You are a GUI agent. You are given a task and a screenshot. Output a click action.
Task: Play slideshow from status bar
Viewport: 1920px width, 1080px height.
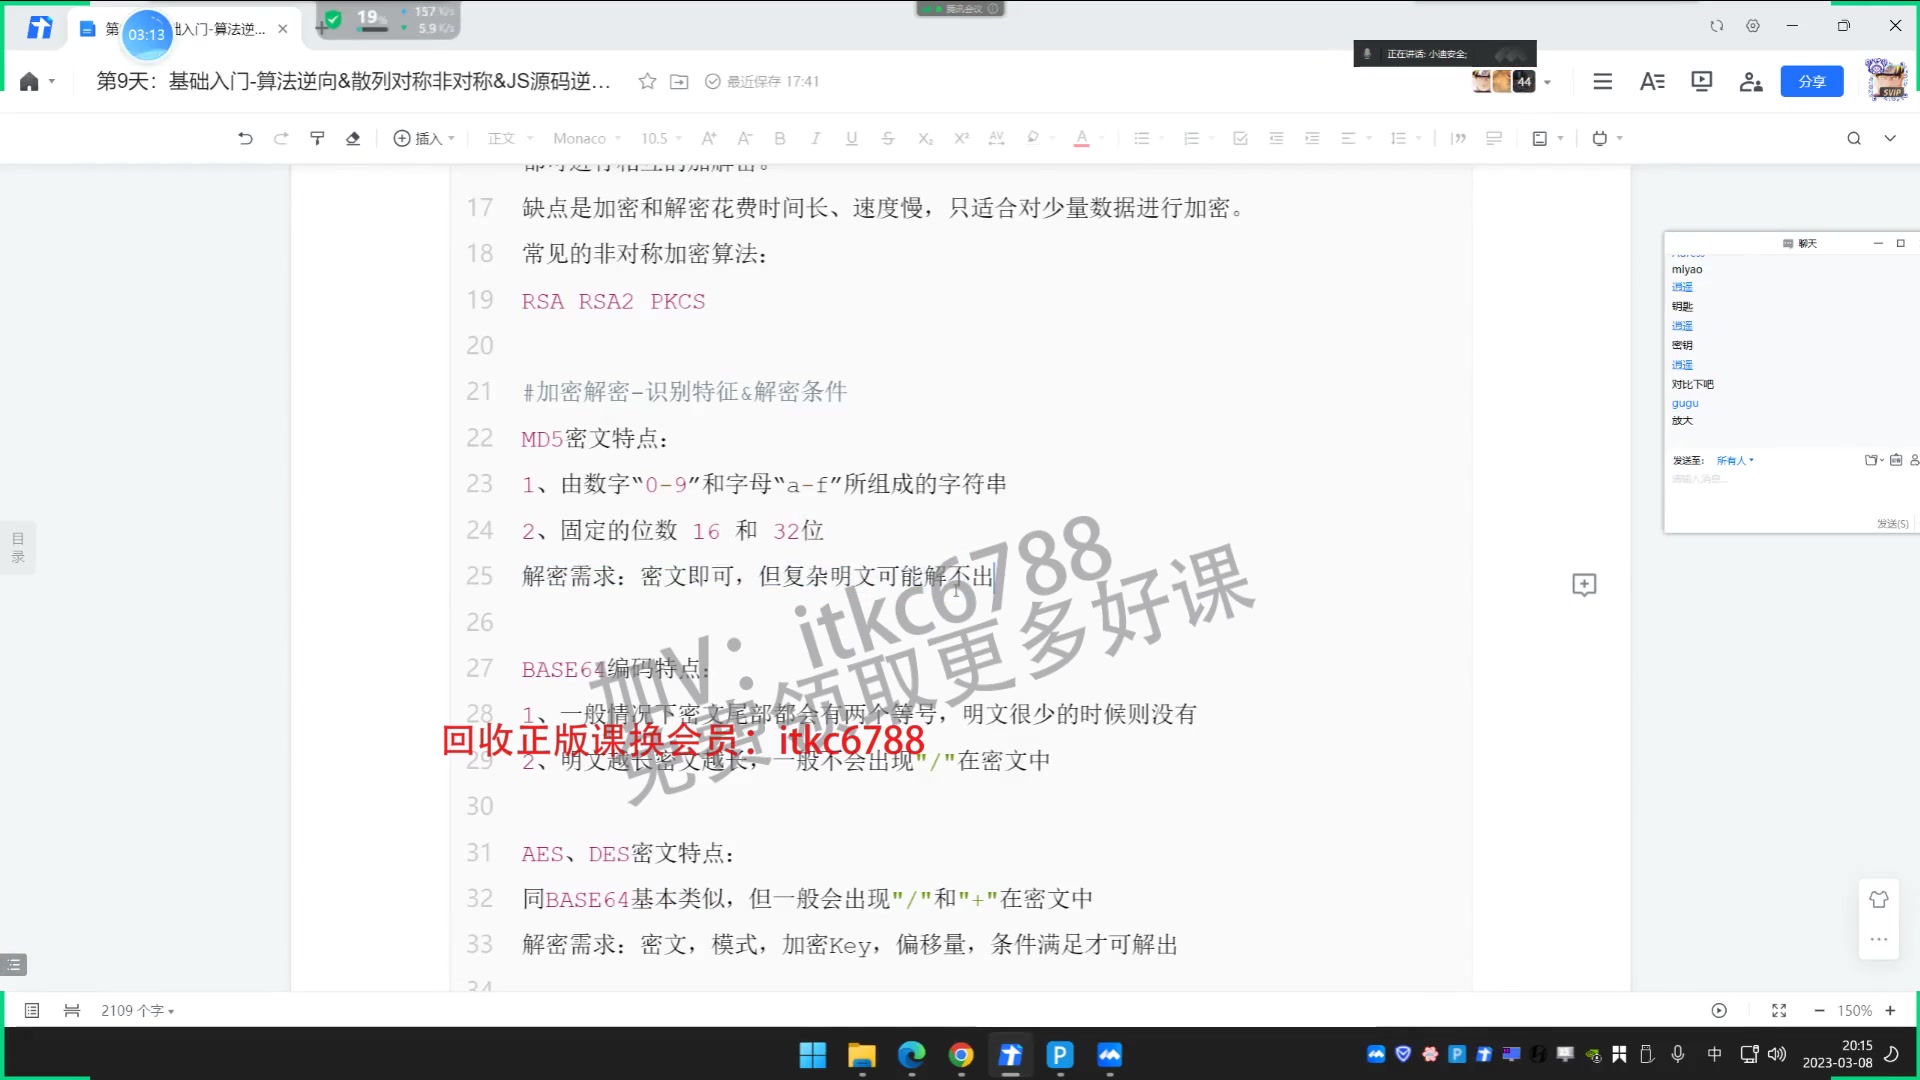pyautogui.click(x=1719, y=1011)
